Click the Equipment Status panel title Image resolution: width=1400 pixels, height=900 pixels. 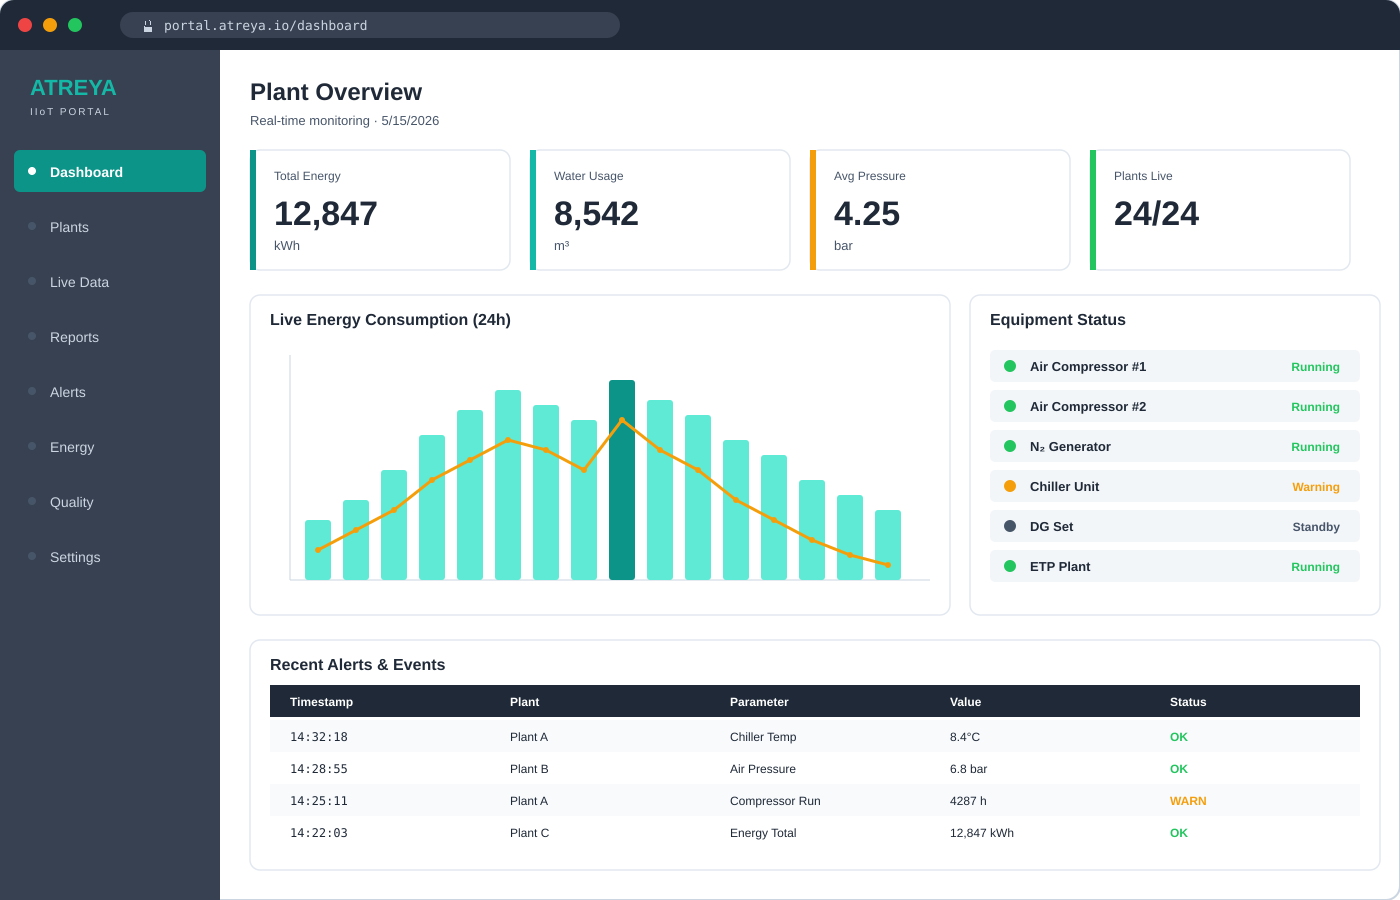coord(1058,320)
